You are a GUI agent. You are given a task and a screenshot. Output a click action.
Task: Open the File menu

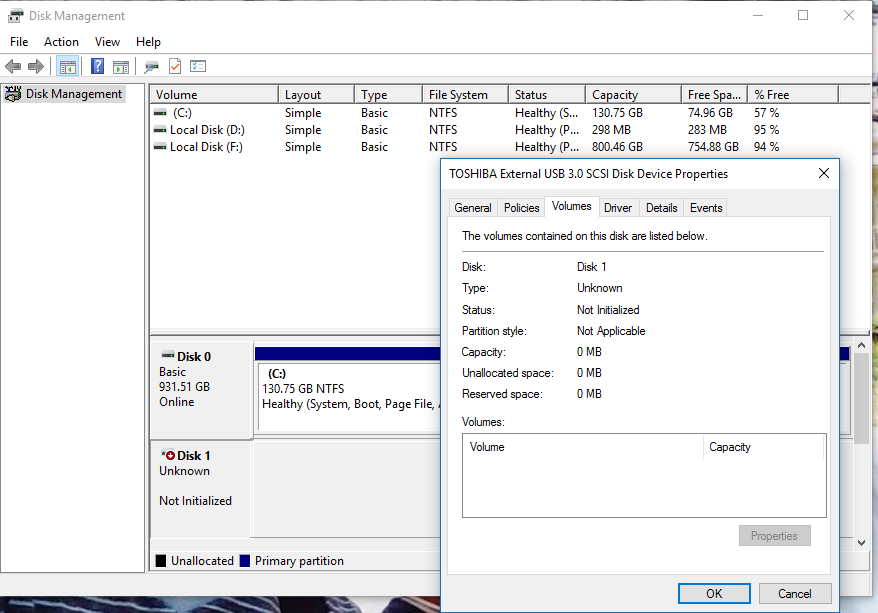coord(19,42)
